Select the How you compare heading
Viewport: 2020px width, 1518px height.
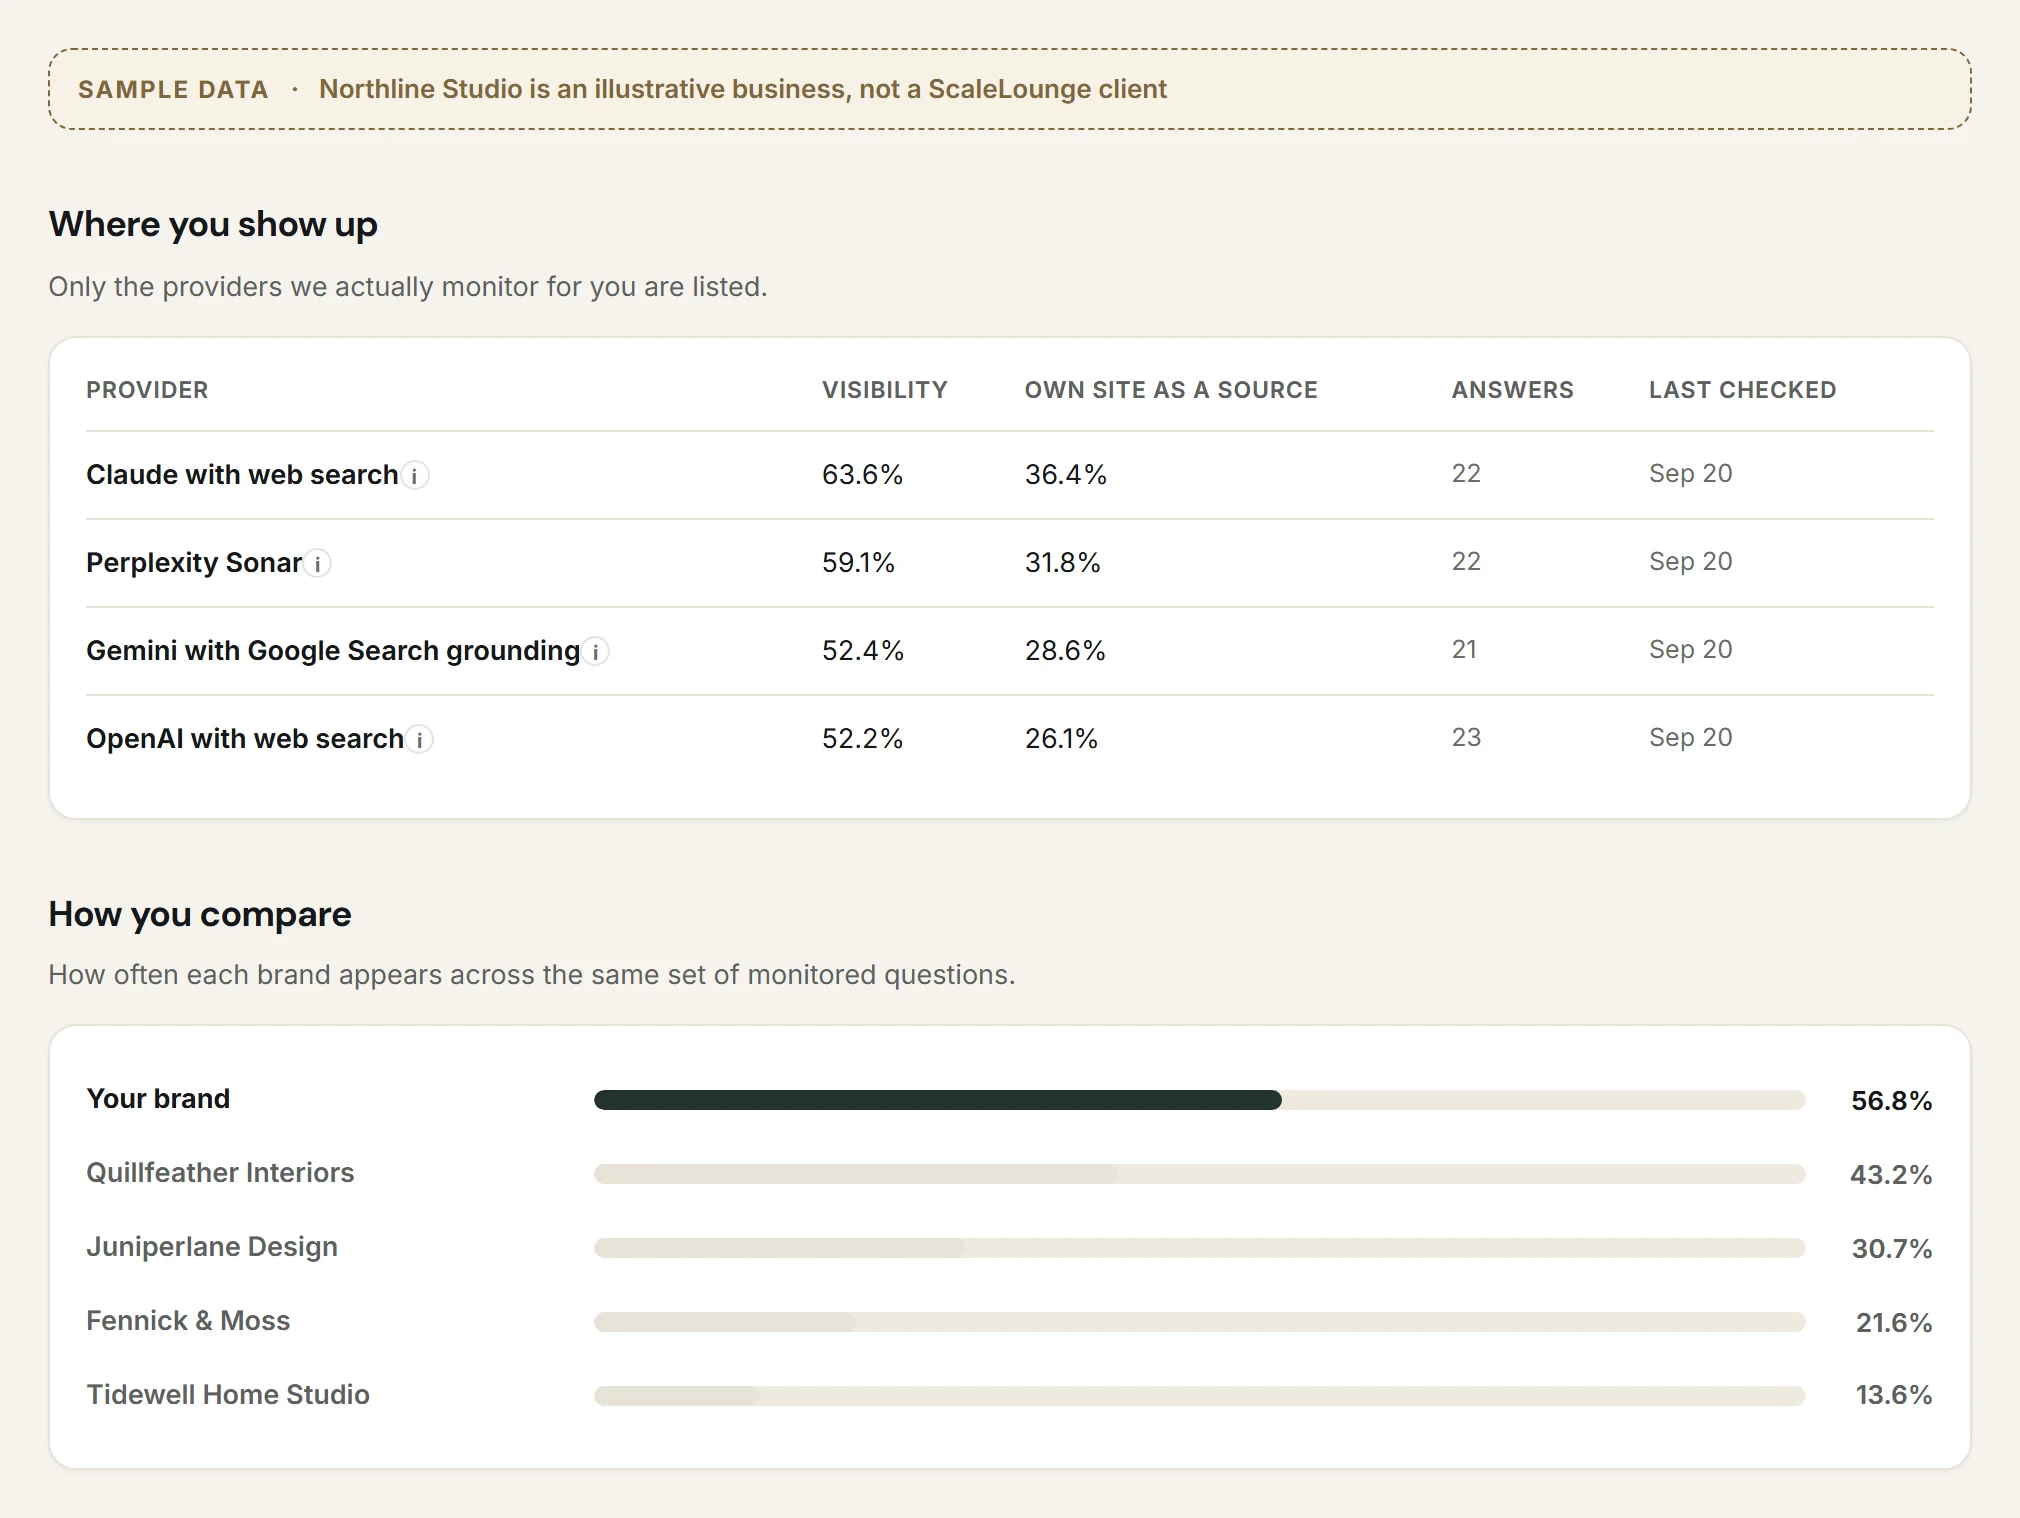pyautogui.click(x=200, y=914)
